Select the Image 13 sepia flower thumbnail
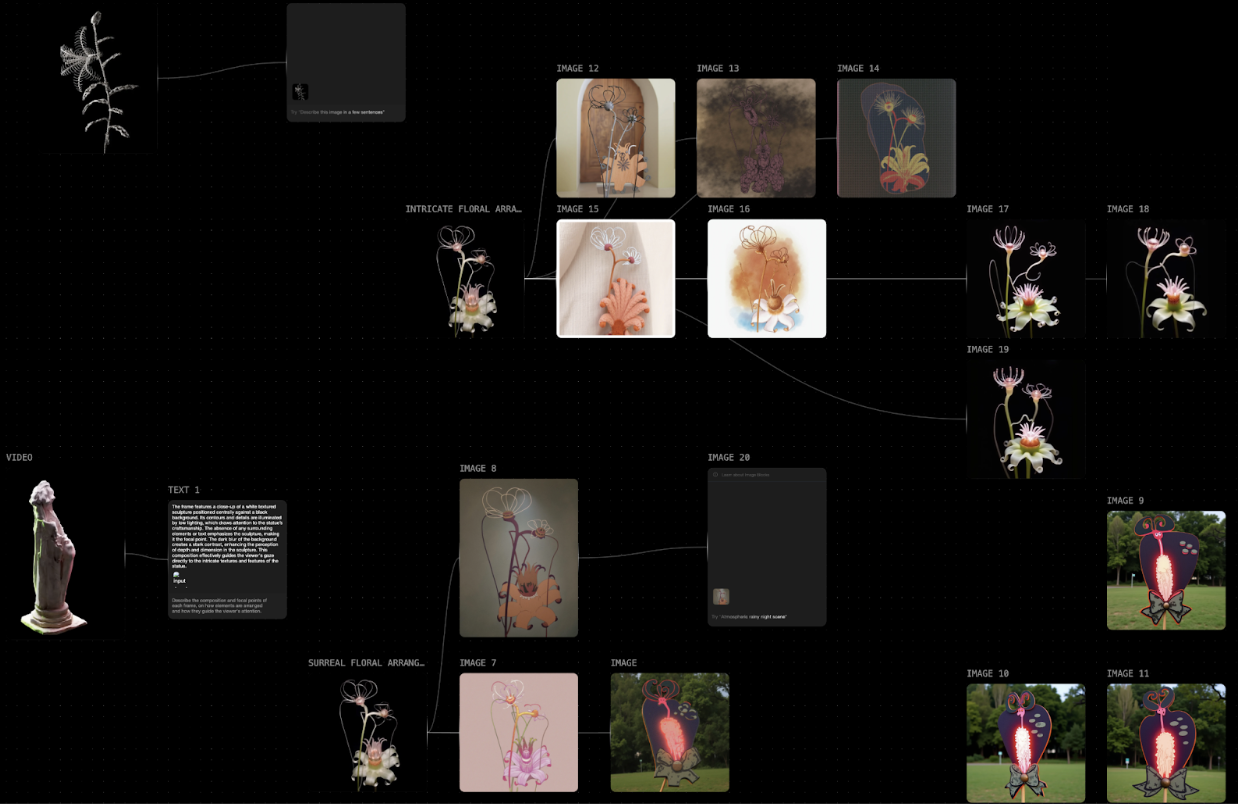This screenshot has height=804, width=1238. (755, 138)
